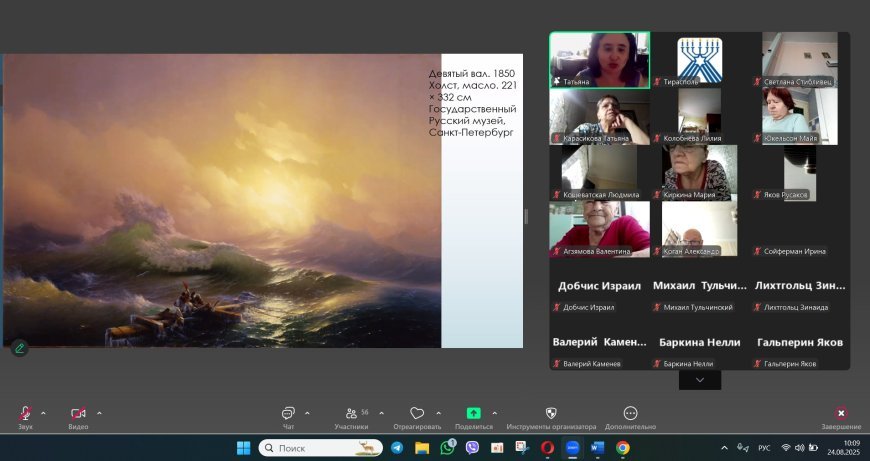The width and height of the screenshot is (870, 461).
Task: Click the red Завершение end meeting button
Action: [x=841, y=417]
